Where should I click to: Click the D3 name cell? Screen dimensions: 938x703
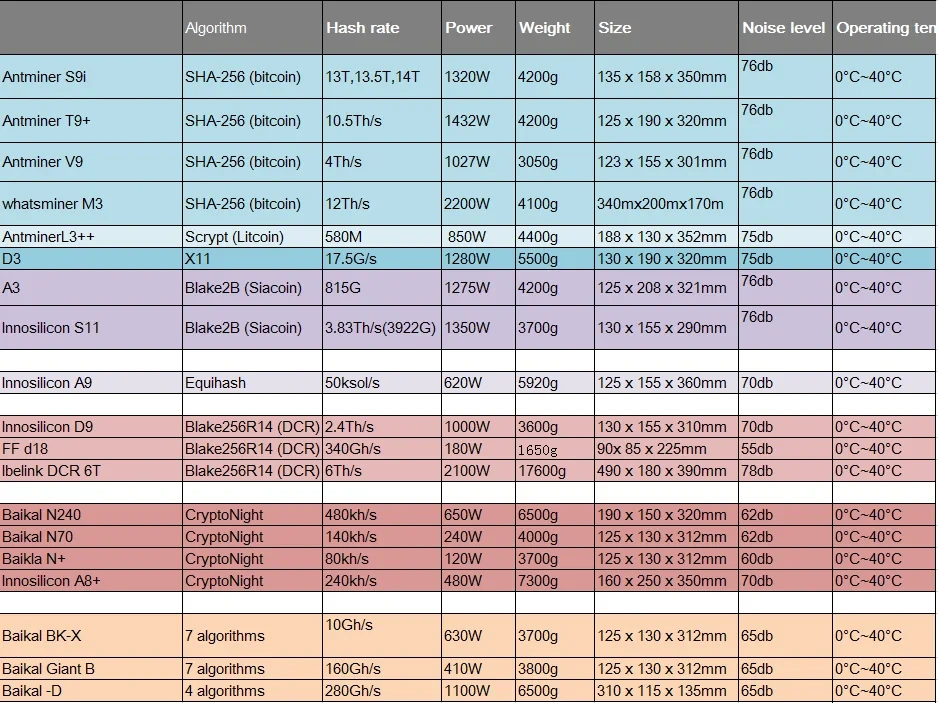[x=91, y=259]
